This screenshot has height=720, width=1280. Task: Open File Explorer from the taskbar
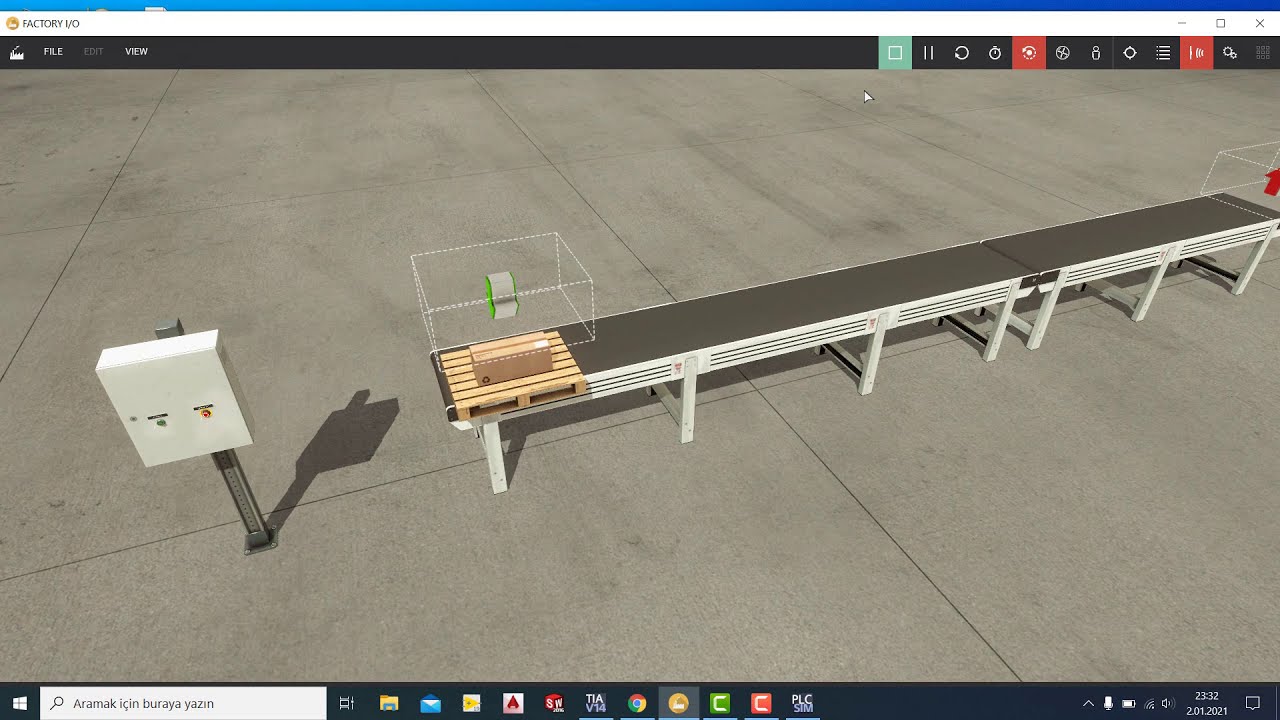389,703
